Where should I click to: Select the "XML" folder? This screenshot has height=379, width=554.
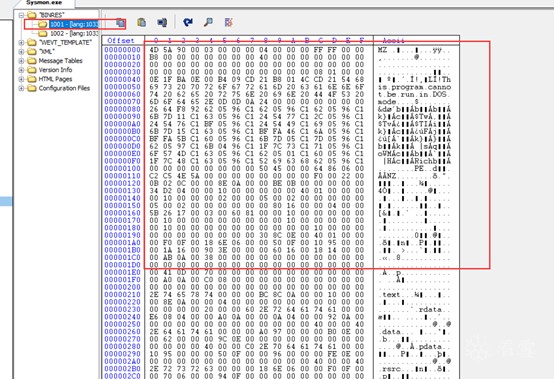47,52
